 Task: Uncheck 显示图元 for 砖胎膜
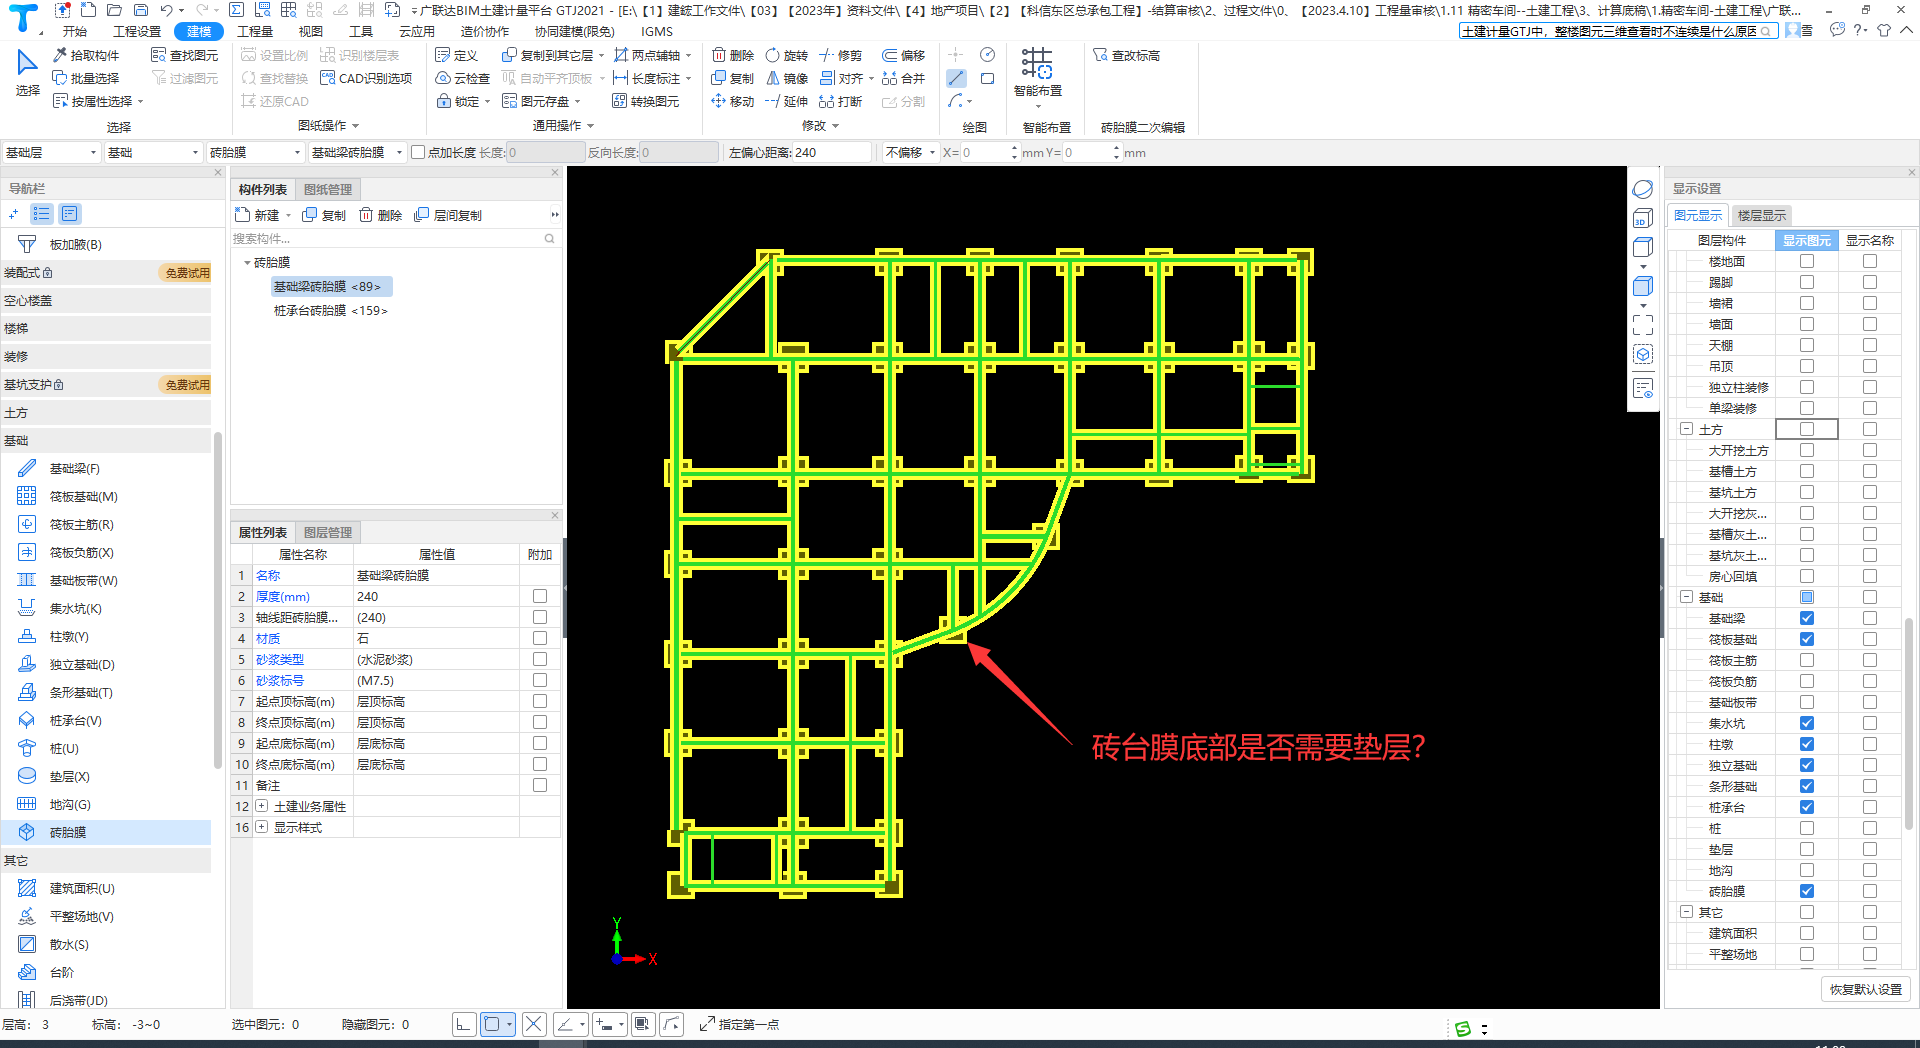tap(1807, 891)
